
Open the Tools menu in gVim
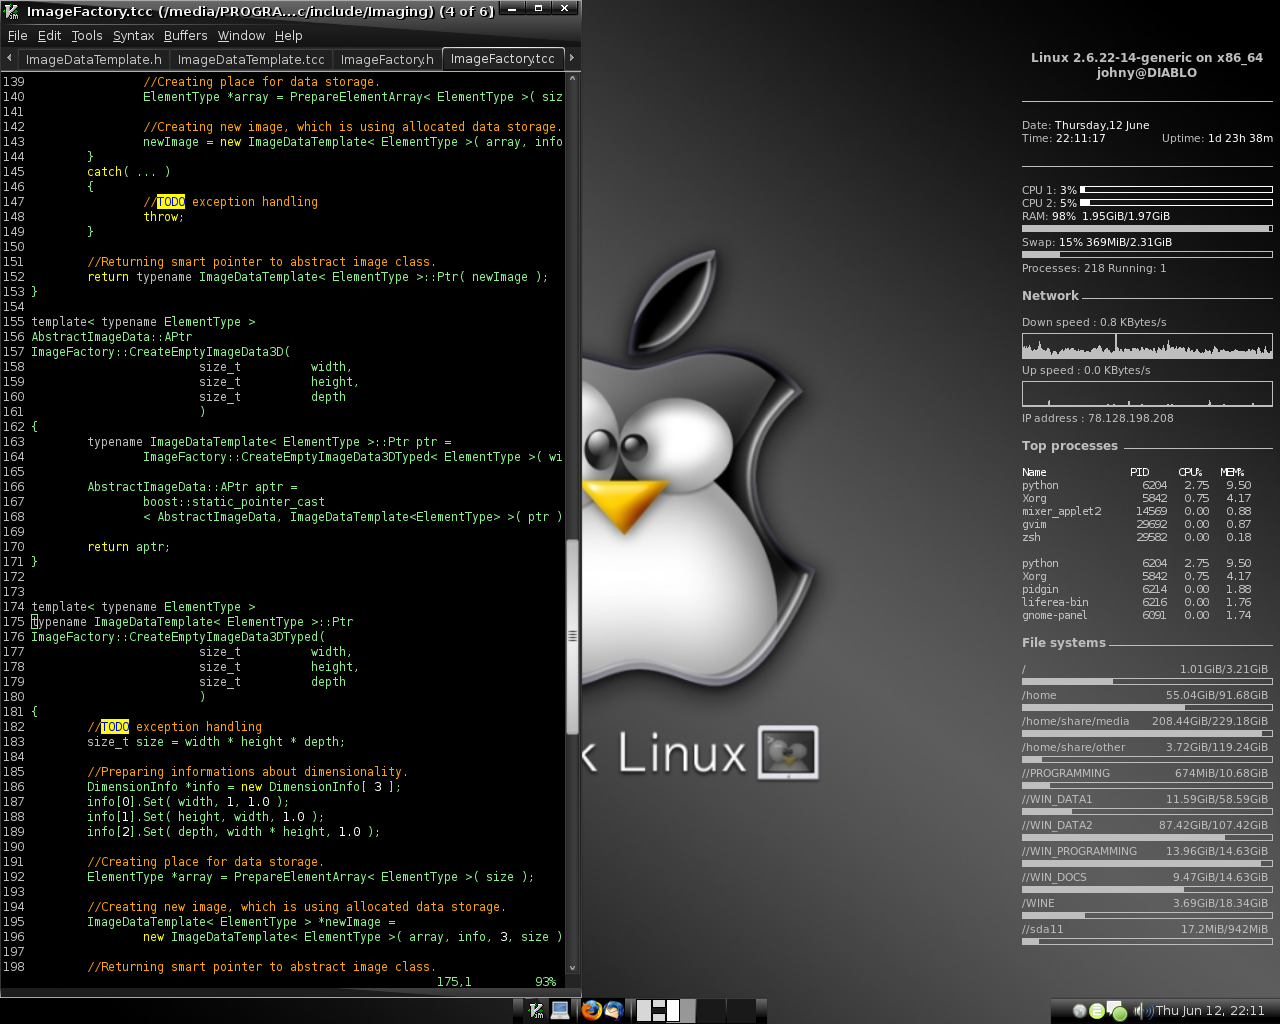click(87, 35)
